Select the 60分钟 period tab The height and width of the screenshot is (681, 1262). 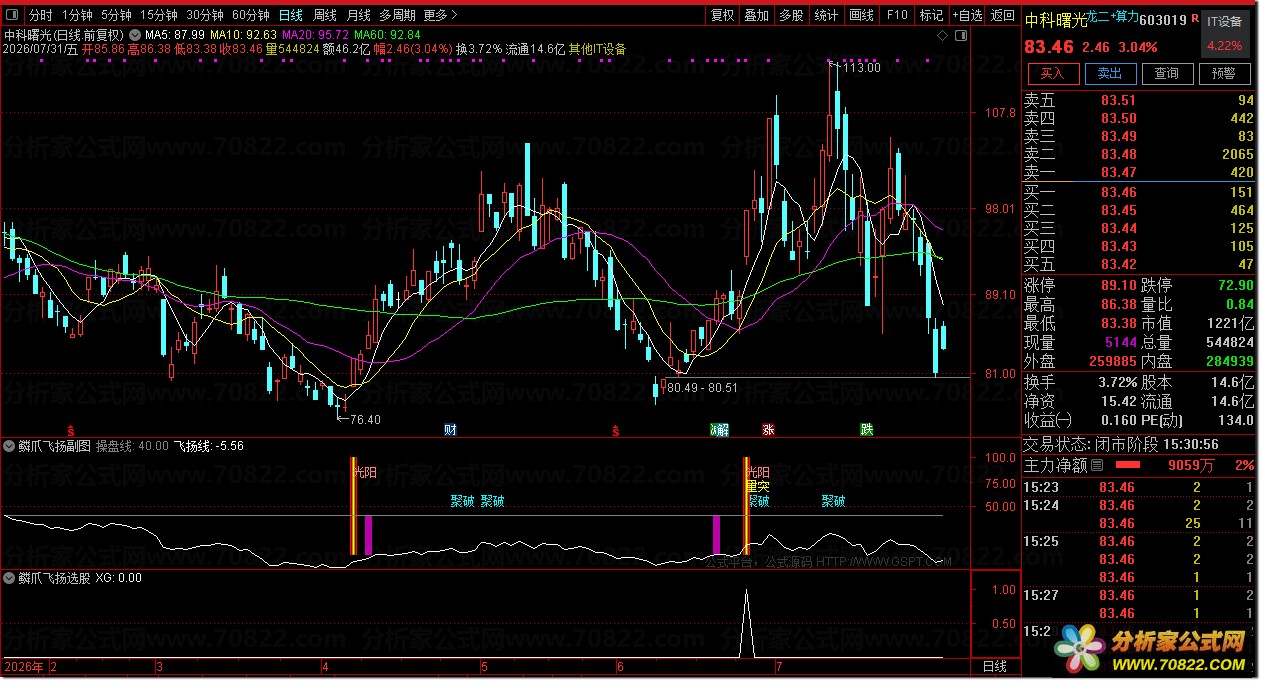click(x=251, y=15)
